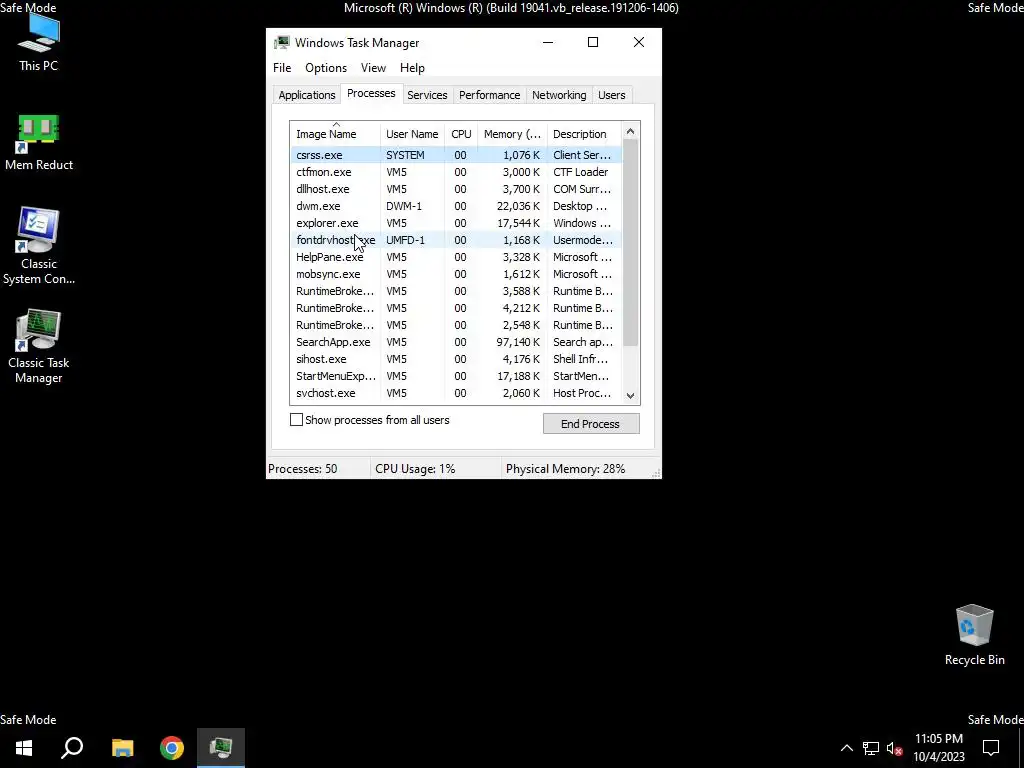Select RuntimeBroker row using 4,212 K
This screenshot has height=768, width=1024.
pyautogui.click(x=456, y=308)
